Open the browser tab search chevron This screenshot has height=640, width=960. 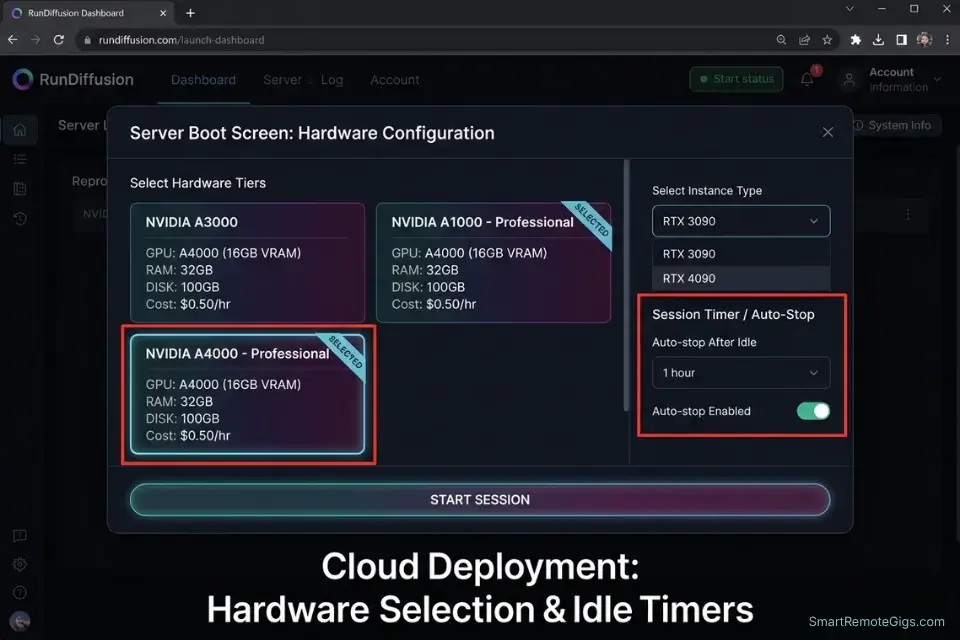click(x=849, y=9)
